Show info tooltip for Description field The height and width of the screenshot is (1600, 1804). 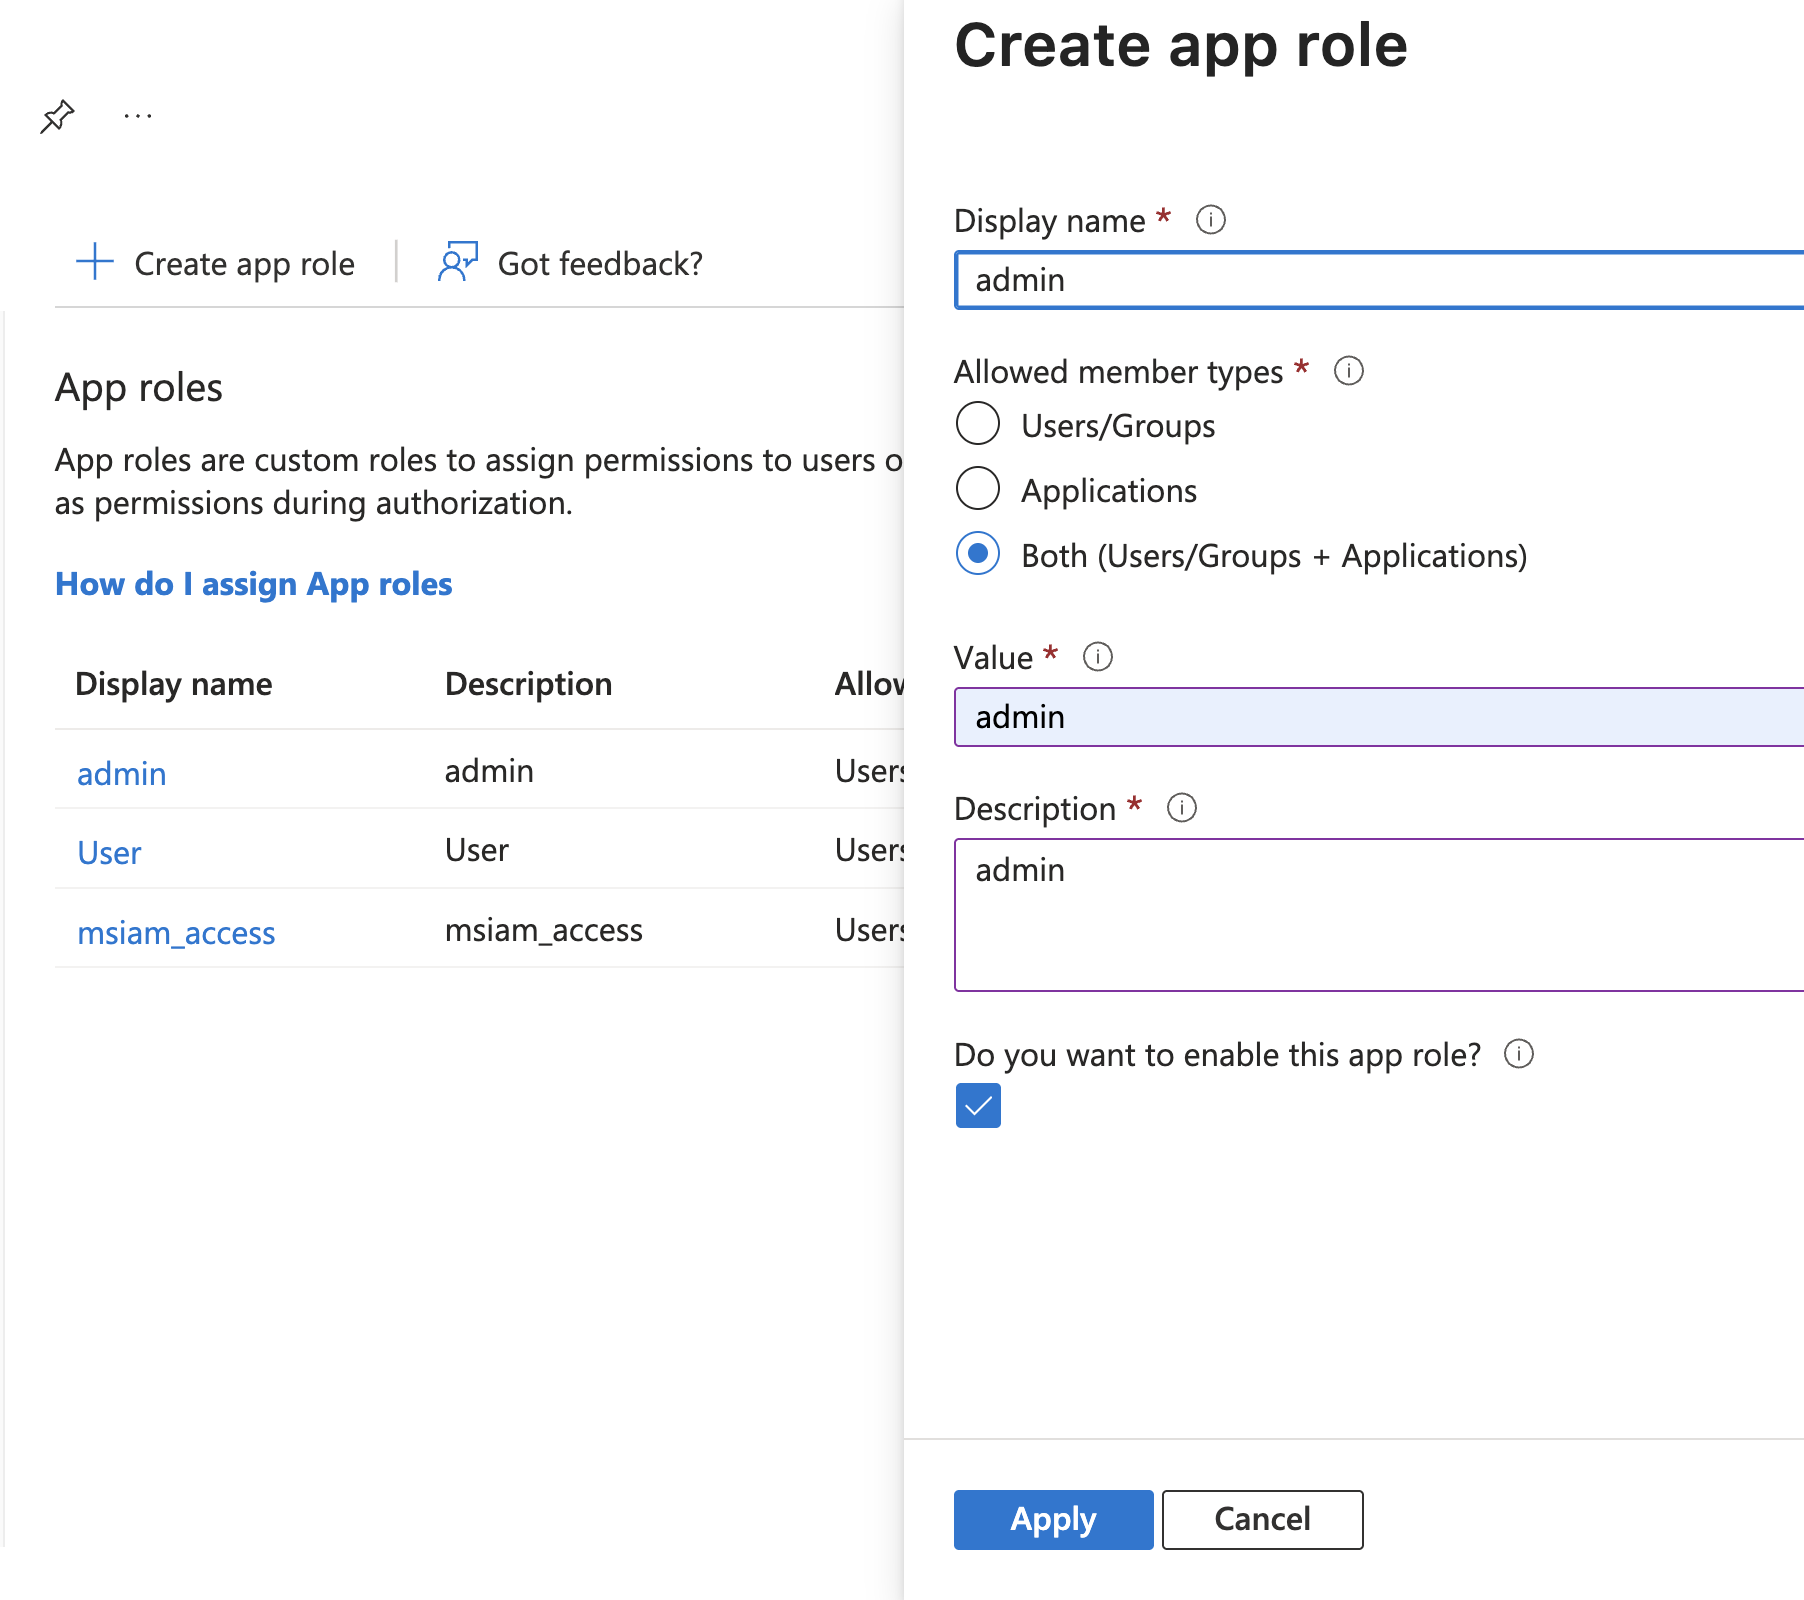click(x=1181, y=808)
